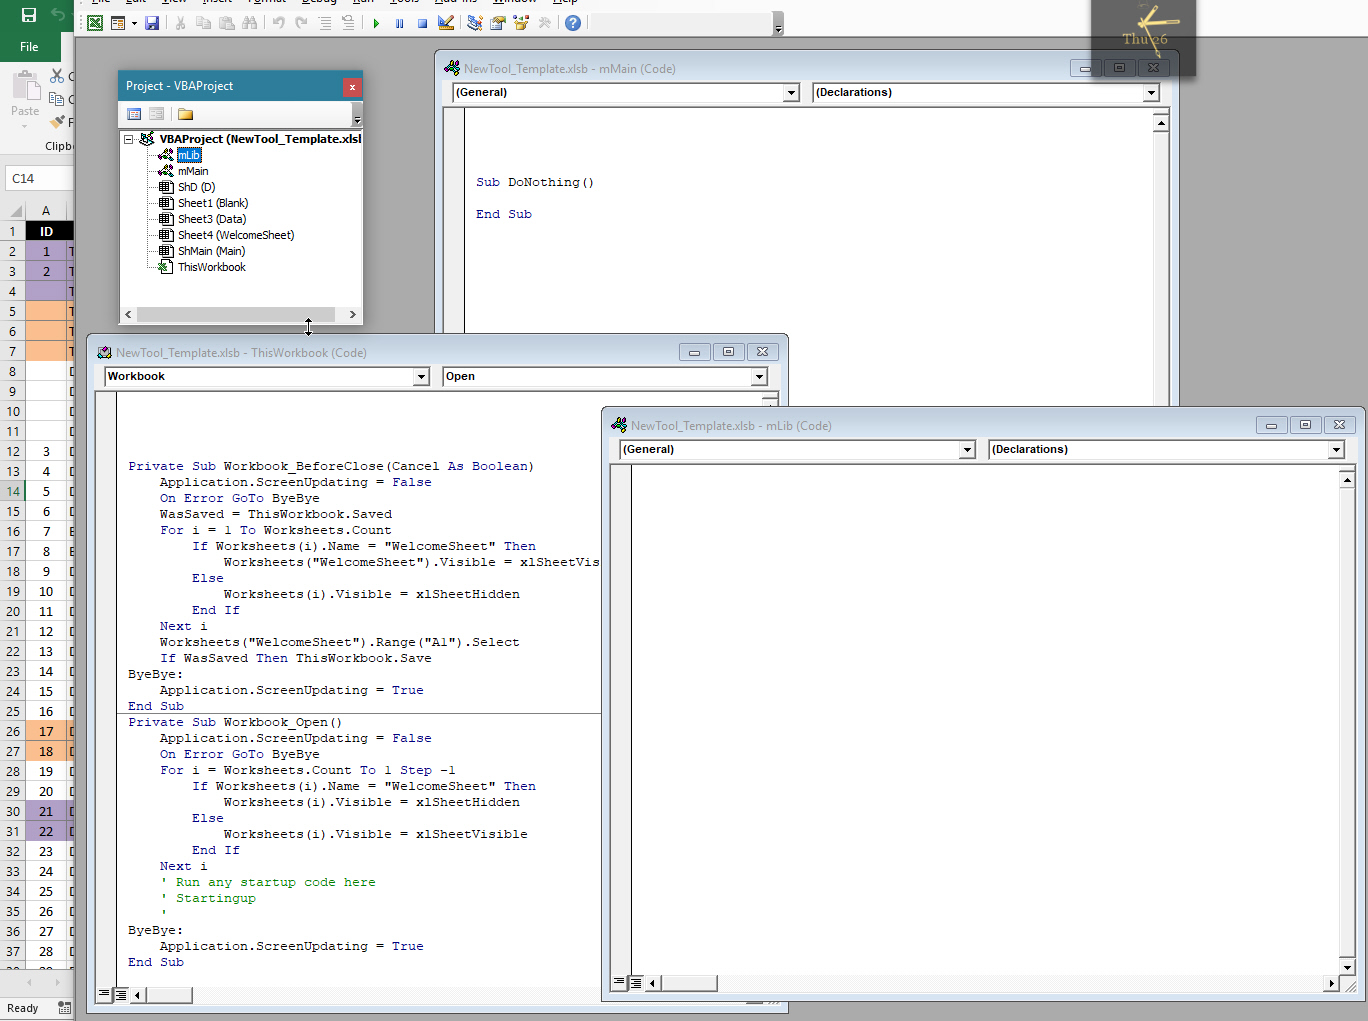
Task: Open the Workbook object dropdown
Action: 421,377
